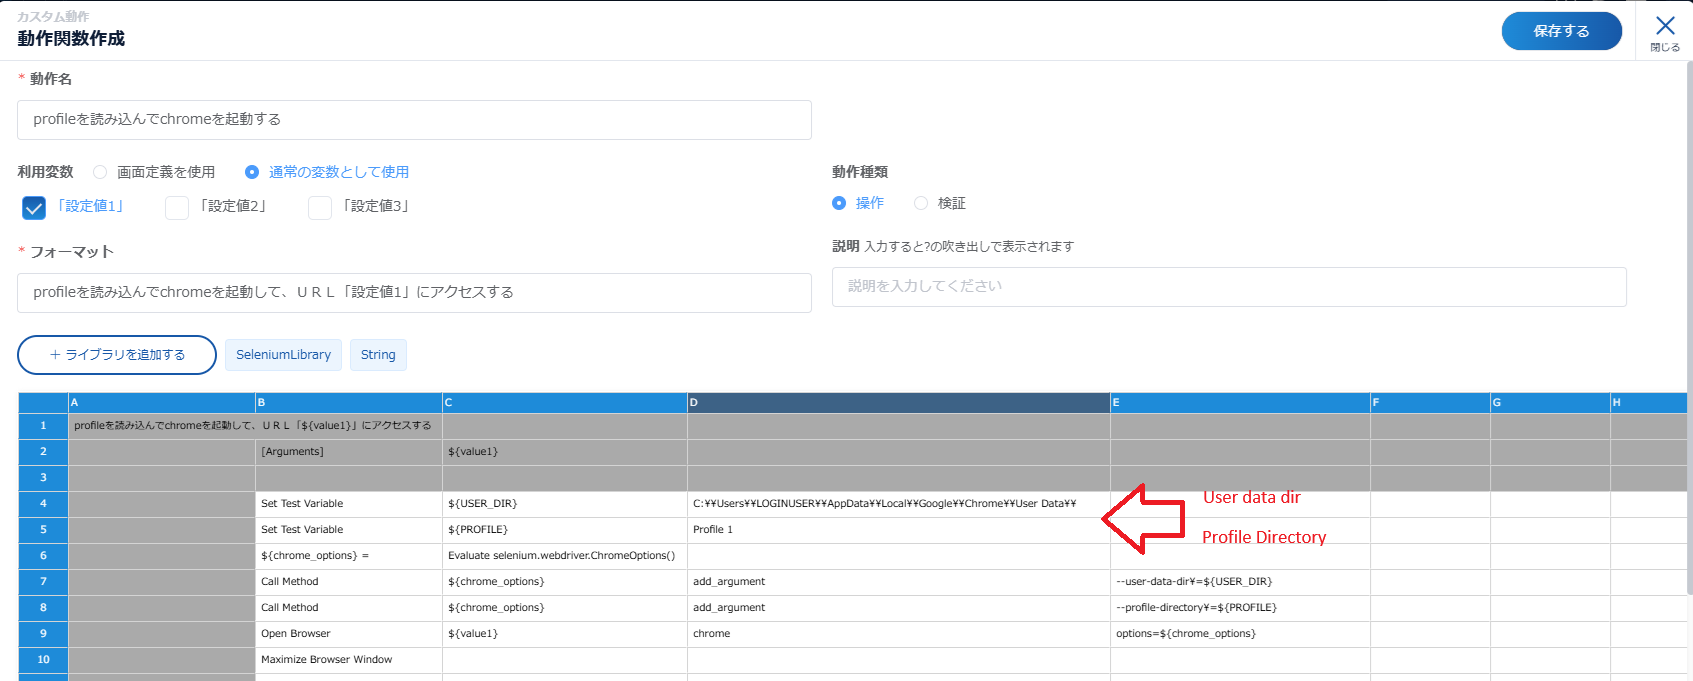Viewport: 1693px width, 681px height.
Task: Select row 3 header
Action: coord(43,478)
